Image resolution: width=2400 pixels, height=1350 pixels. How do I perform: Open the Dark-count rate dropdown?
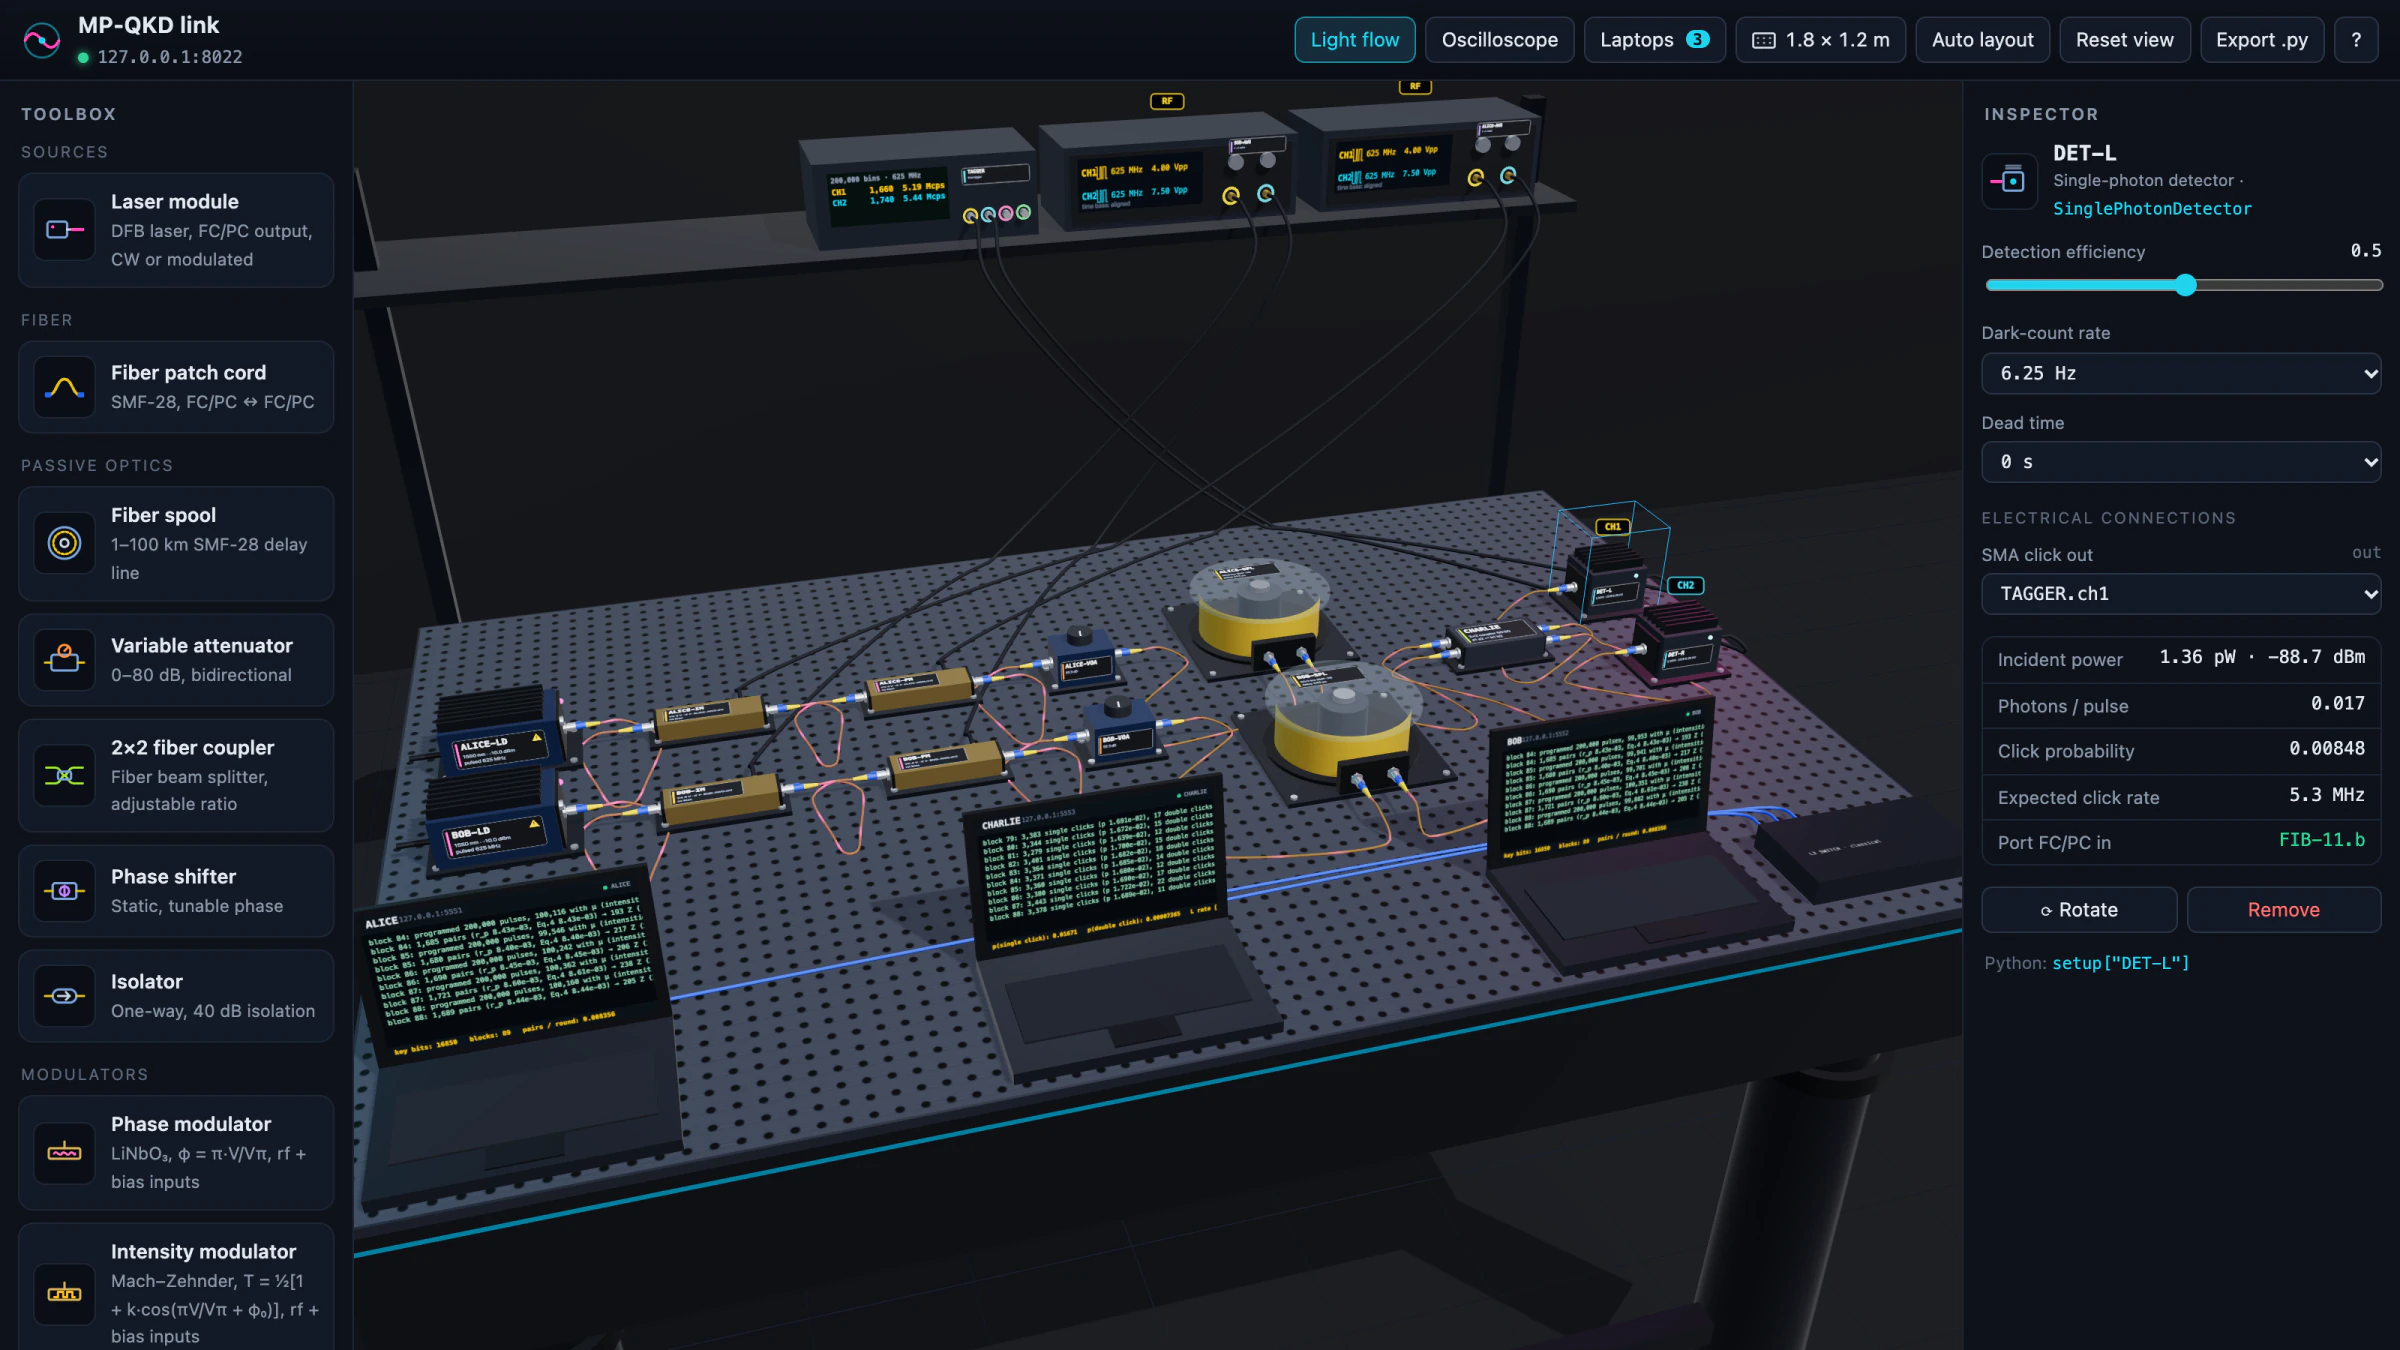coord(2181,373)
